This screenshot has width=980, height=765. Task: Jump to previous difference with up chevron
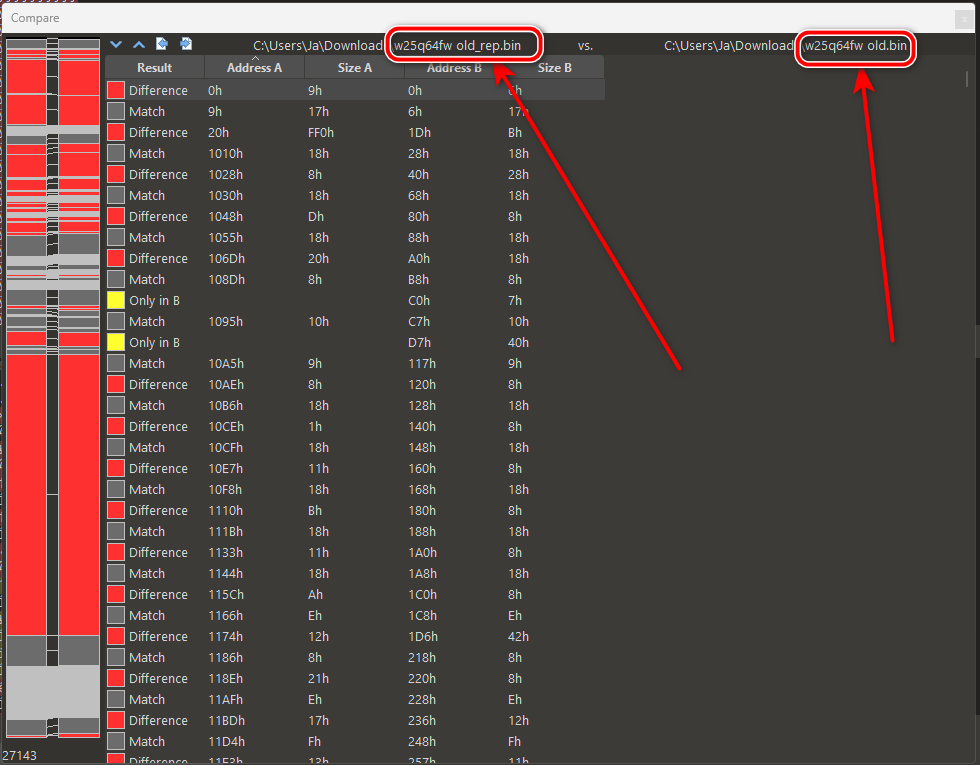pyautogui.click(x=139, y=44)
